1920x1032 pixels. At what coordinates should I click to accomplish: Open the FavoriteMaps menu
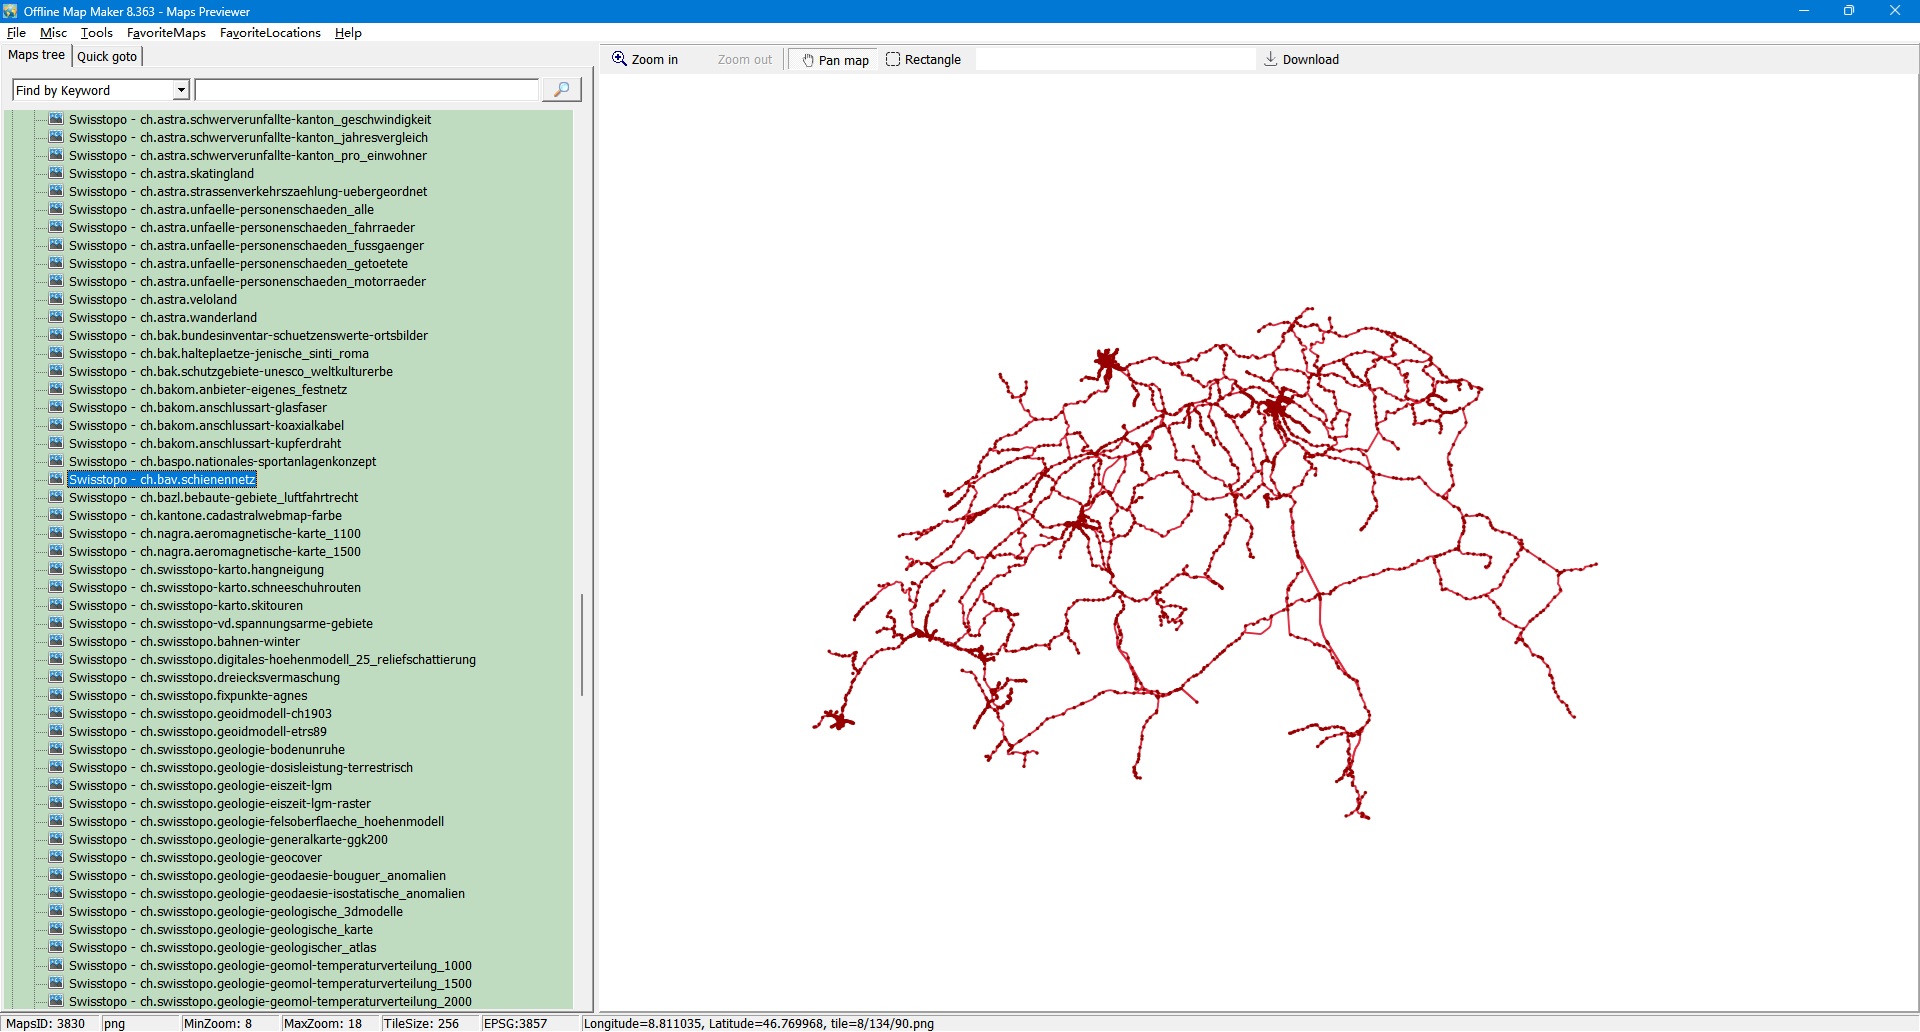[x=166, y=33]
